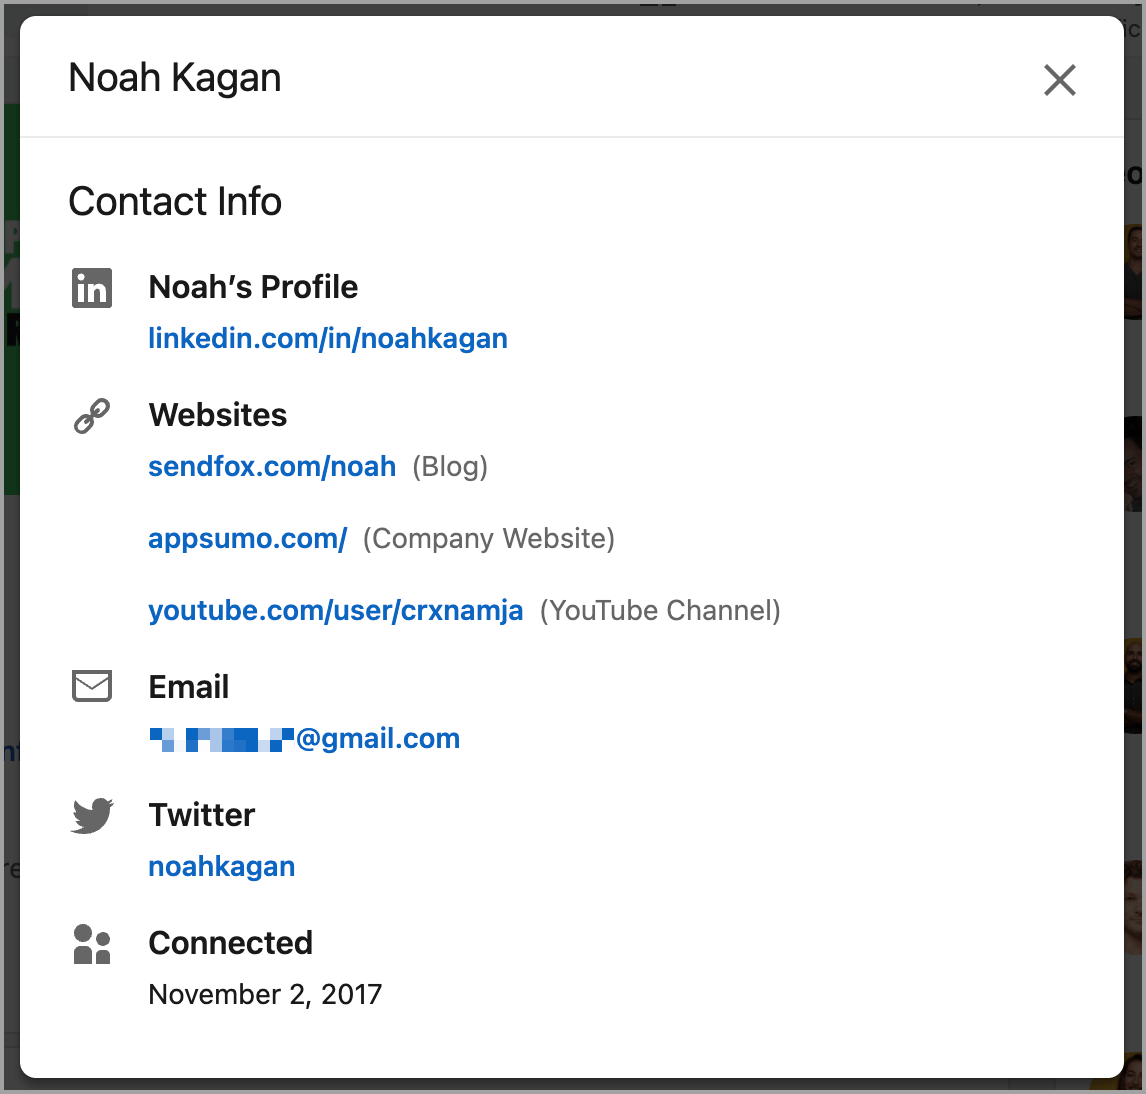Click the November 2, 2017 connection date
The width and height of the screenshot is (1146, 1094).
(x=265, y=994)
